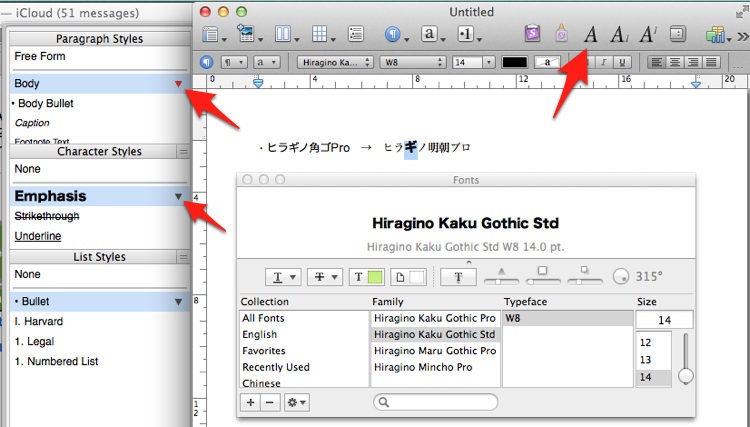The width and height of the screenshot is (750, 427).
Task: Expand the Emphasis character style arrow
Action: [x=178, y=197]
